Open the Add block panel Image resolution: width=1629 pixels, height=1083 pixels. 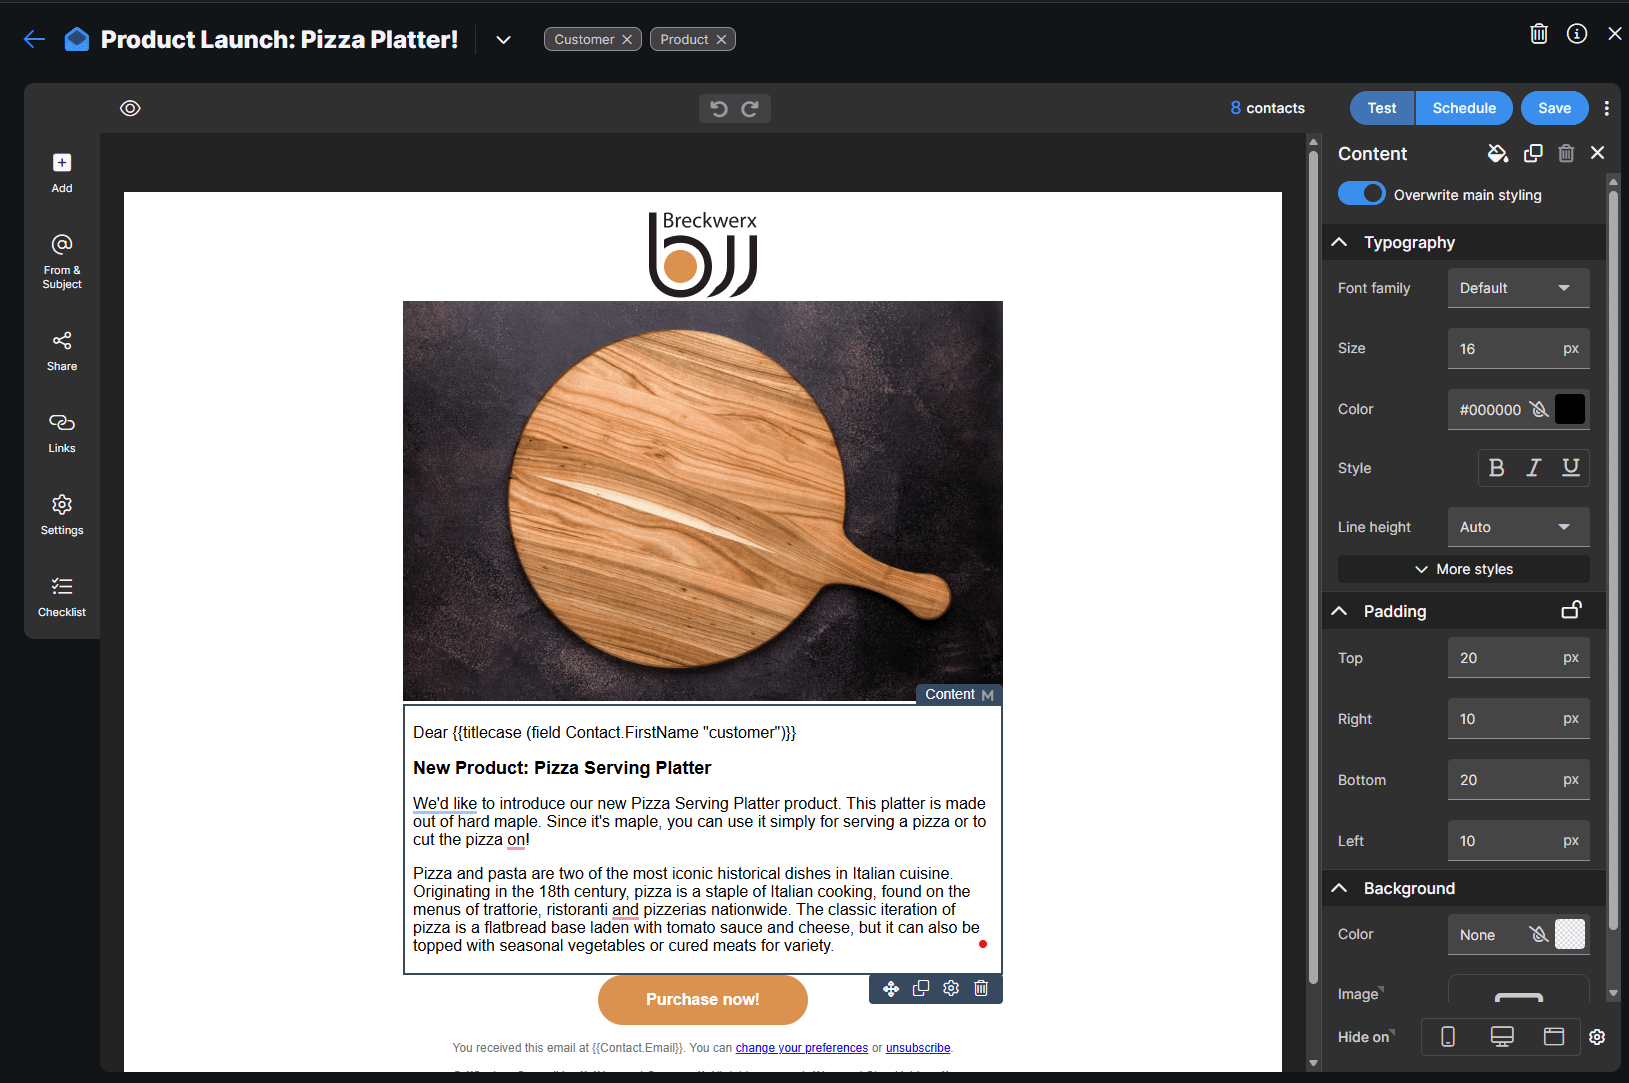62,172
